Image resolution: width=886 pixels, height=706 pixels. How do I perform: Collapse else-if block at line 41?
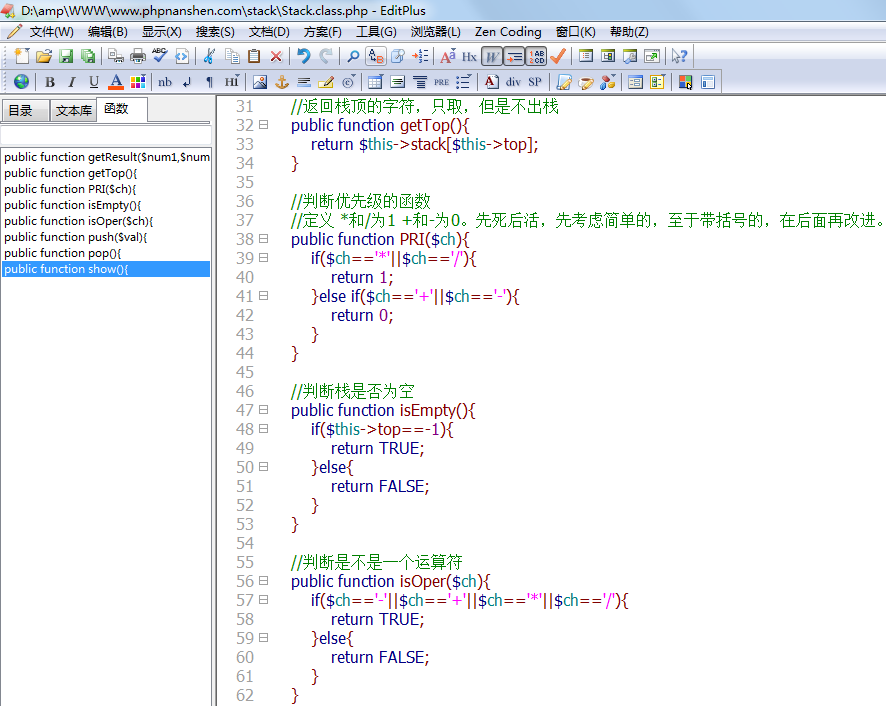[x=263, y=296]
